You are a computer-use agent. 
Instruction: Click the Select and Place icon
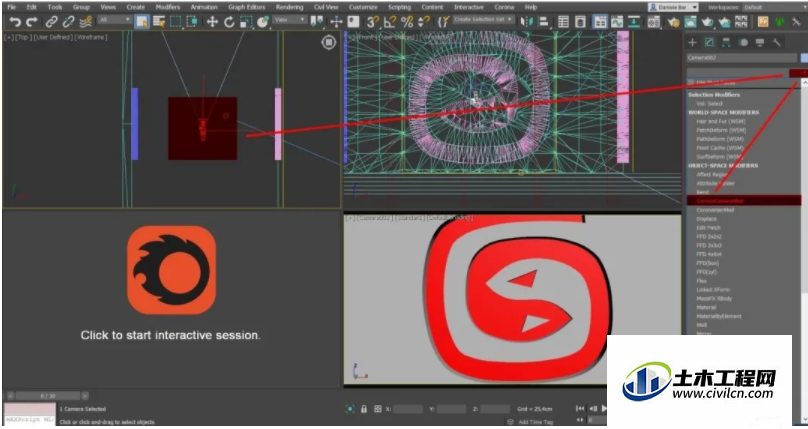(263, 22)
